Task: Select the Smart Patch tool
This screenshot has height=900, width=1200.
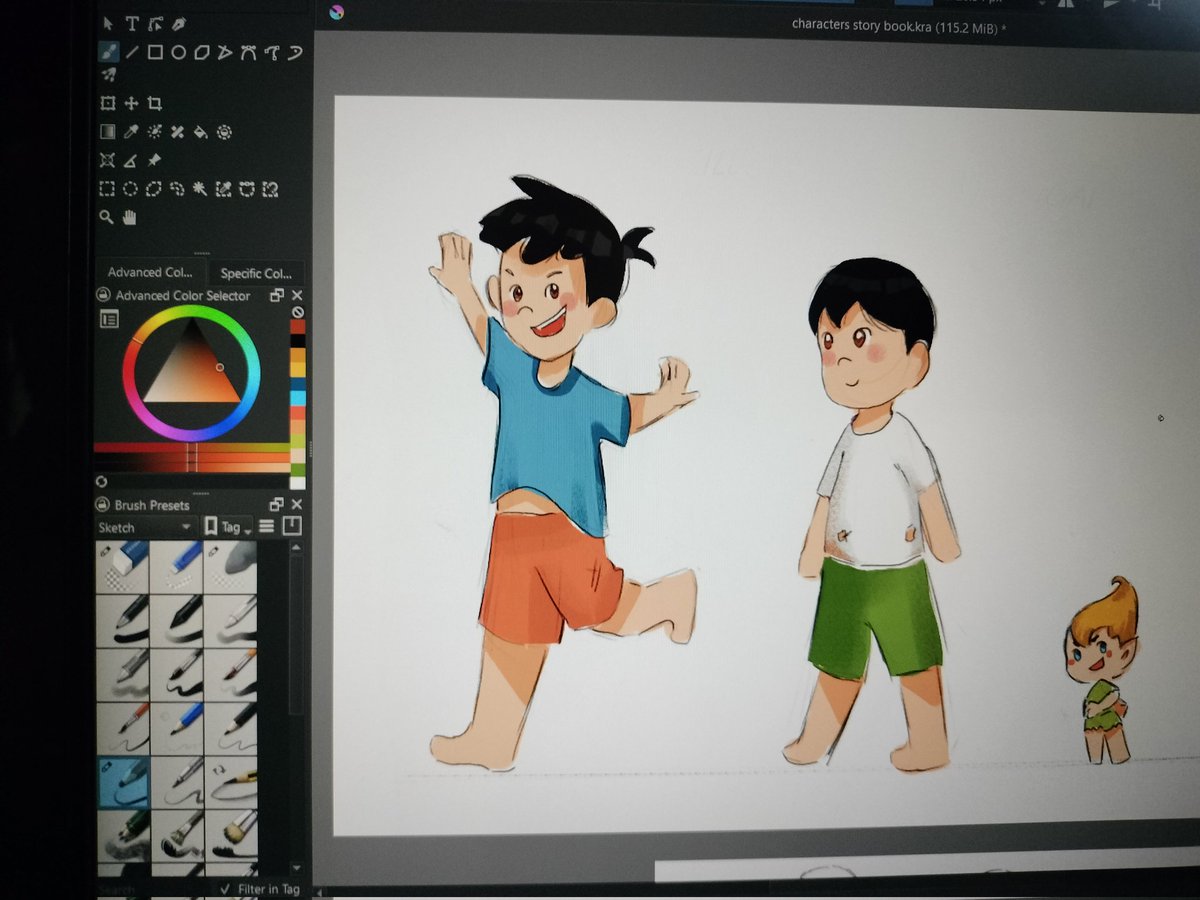Action: point(178,131)
